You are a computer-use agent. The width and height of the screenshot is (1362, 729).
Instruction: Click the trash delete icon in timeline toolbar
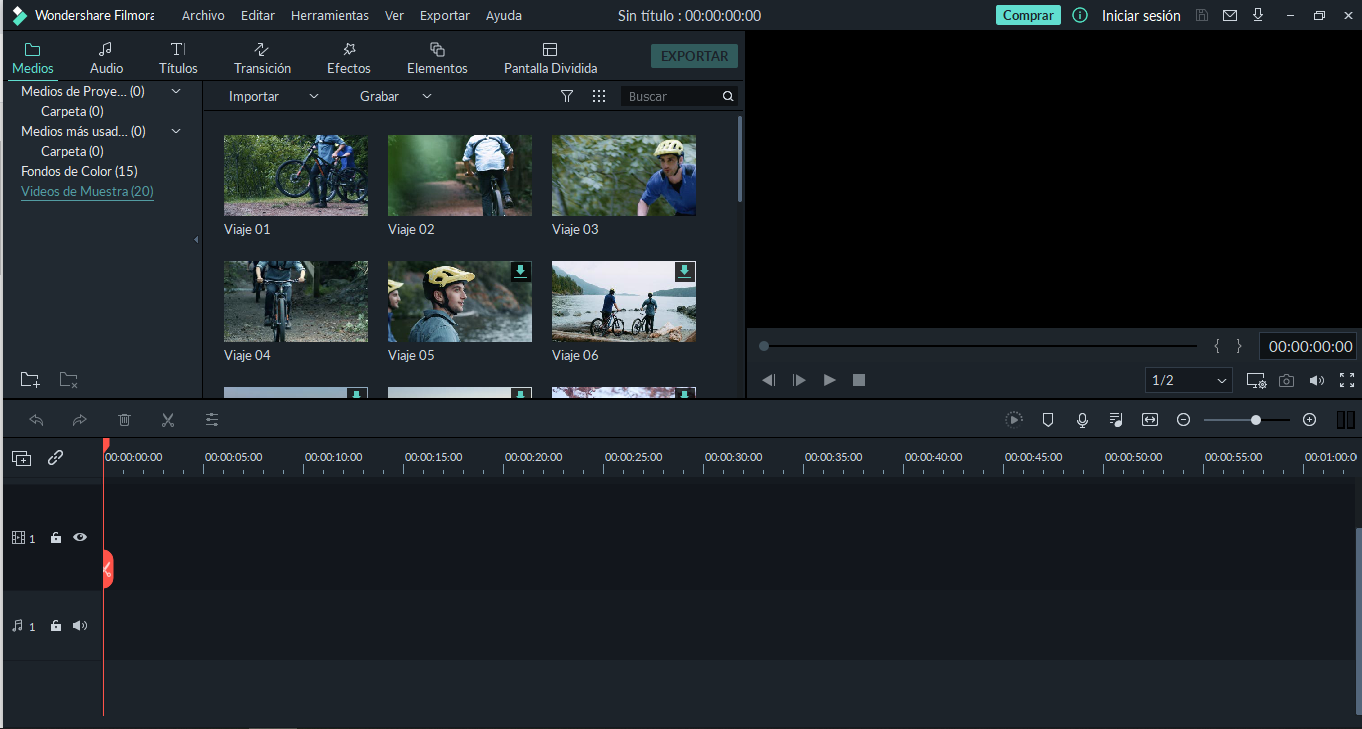[x=124, y=420]
